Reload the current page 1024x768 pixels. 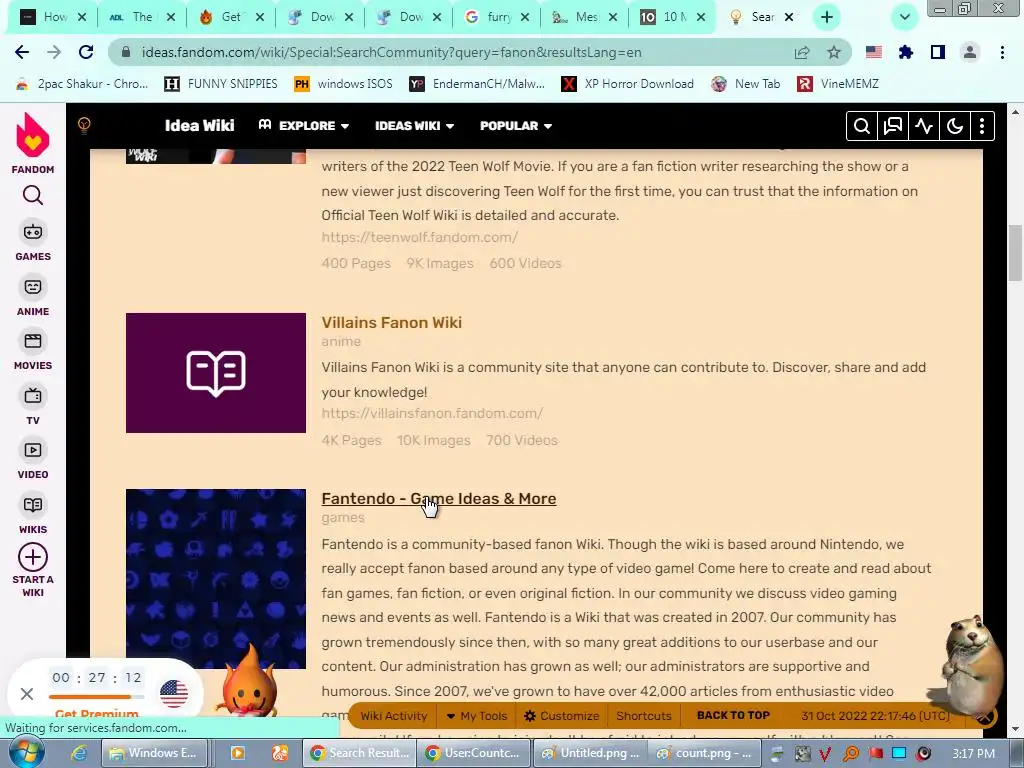pyautogui.click(x=86, y=52)
